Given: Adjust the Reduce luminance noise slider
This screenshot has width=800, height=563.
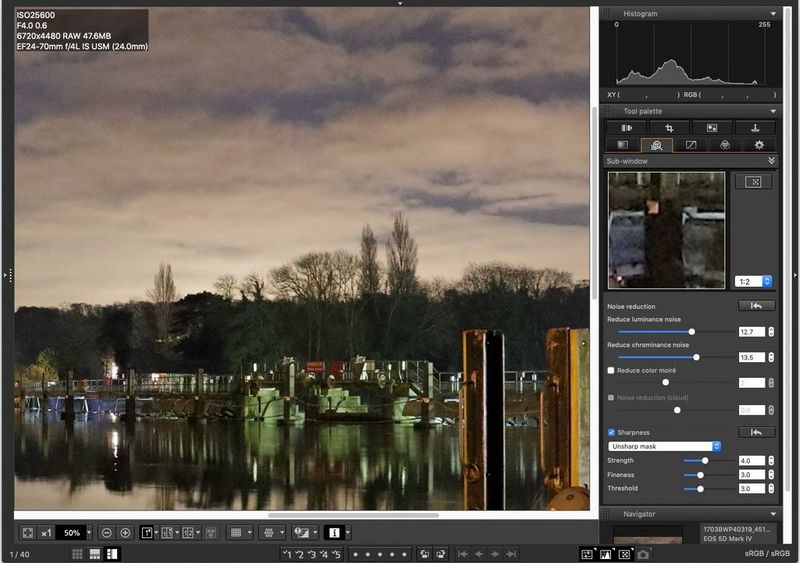Looking at the screenshot, I should coord(691,331).
